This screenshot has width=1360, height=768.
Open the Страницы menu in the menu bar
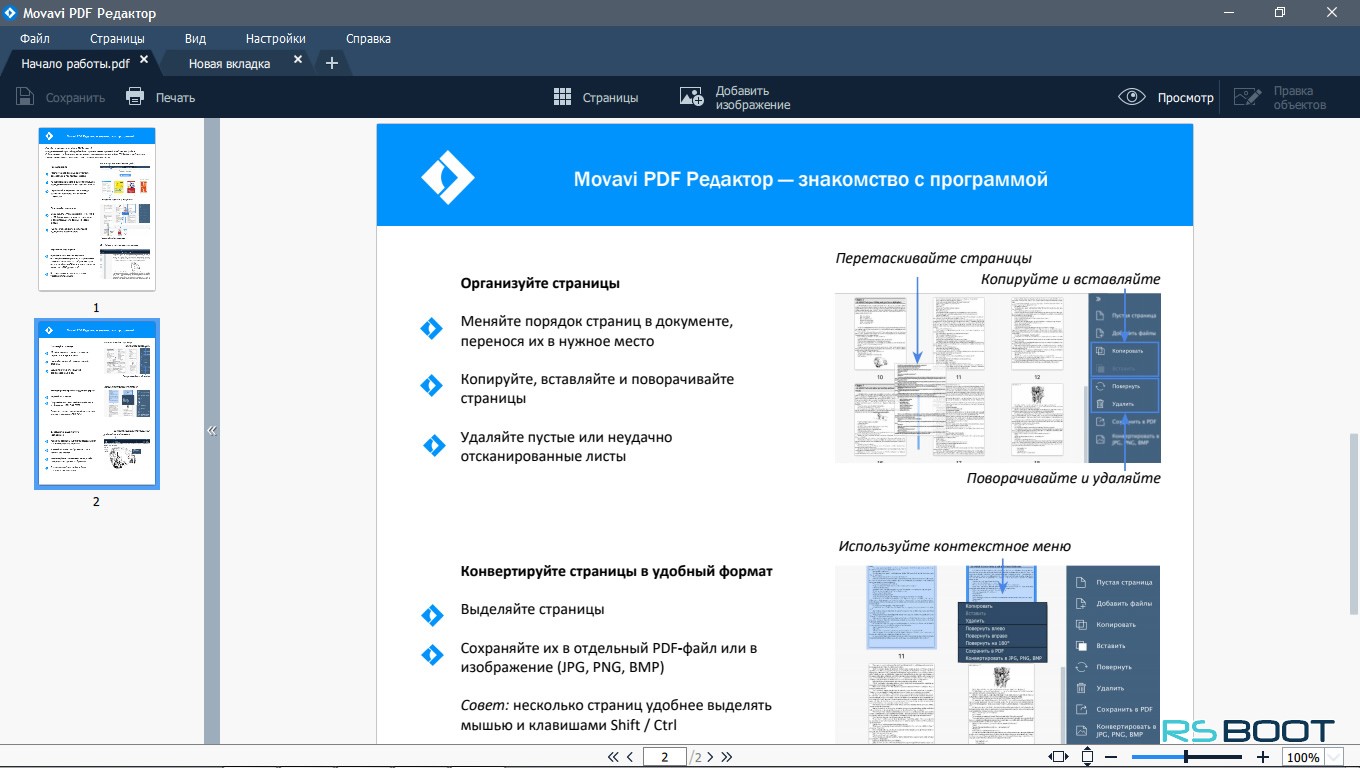(117, 39)
